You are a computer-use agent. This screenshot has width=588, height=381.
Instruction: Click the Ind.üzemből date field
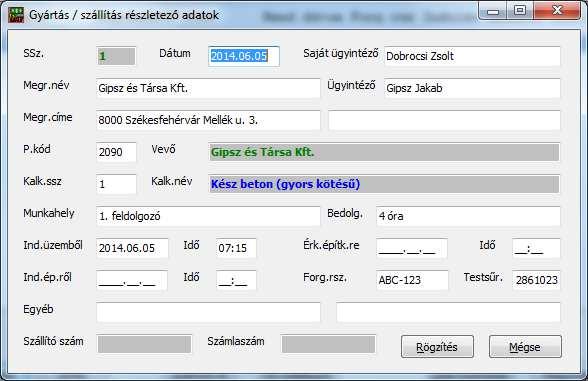click(x=132, y=248)
